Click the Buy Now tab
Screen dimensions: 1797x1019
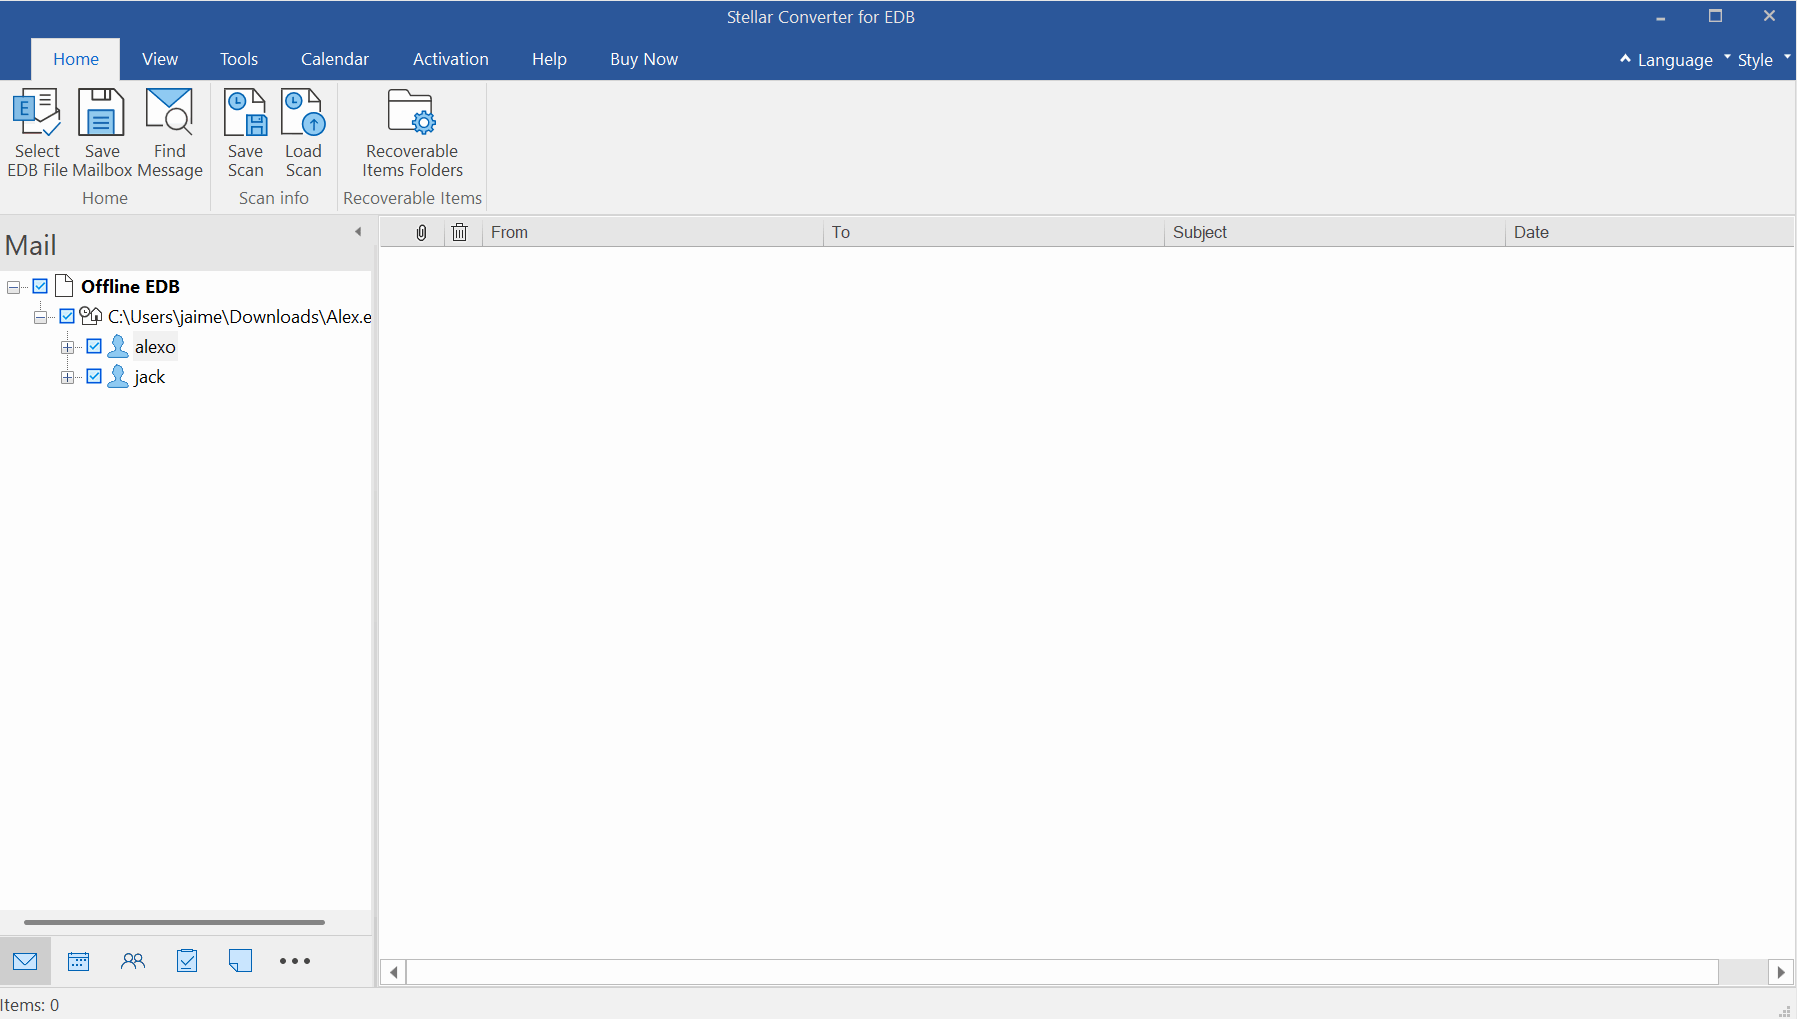point(644,59)
